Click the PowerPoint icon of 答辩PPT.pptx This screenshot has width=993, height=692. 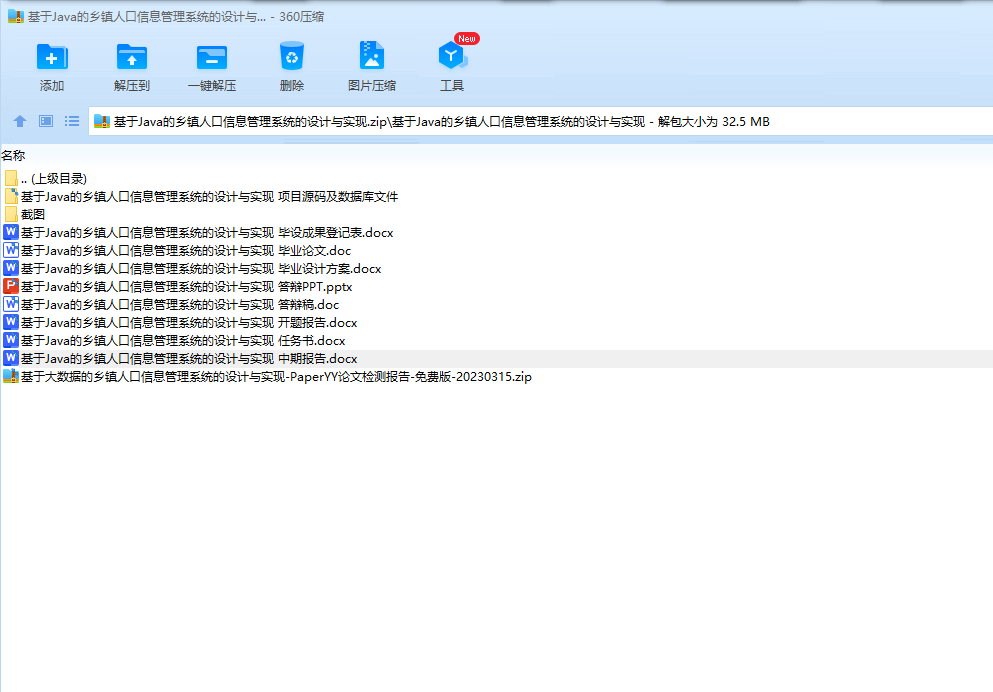11,286
